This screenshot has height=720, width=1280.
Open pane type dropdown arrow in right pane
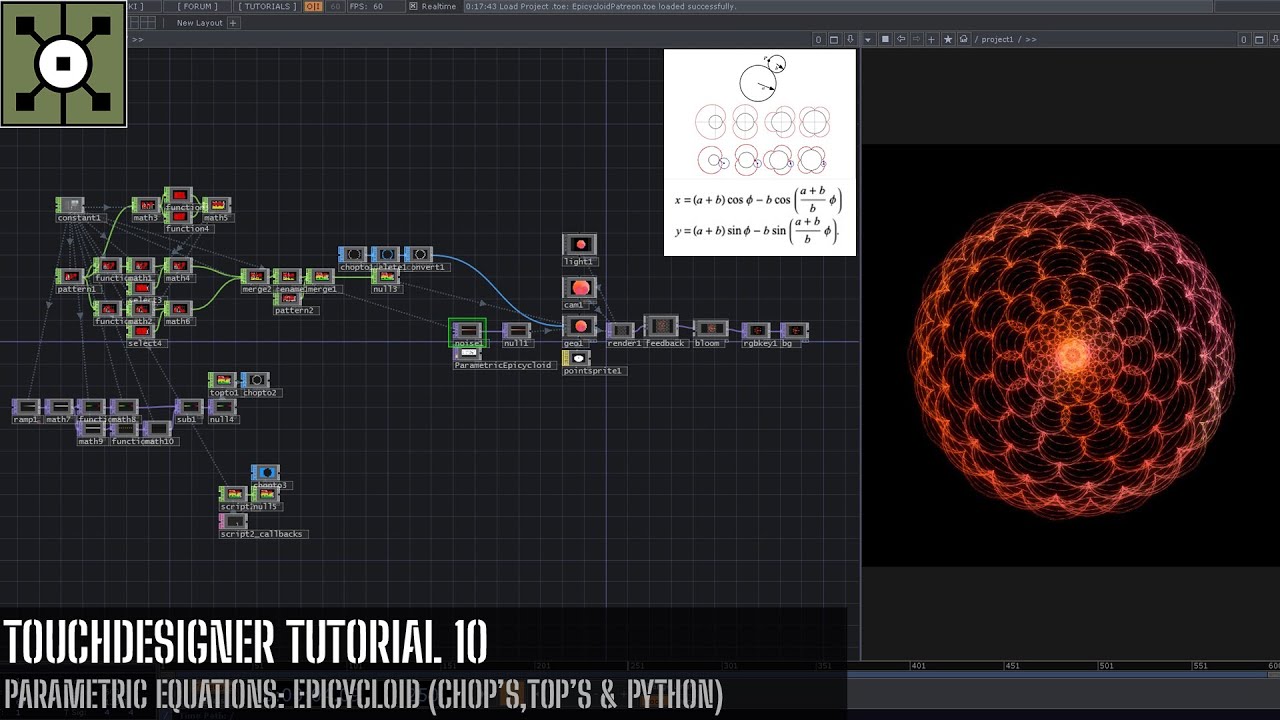[x=868, y=39]
